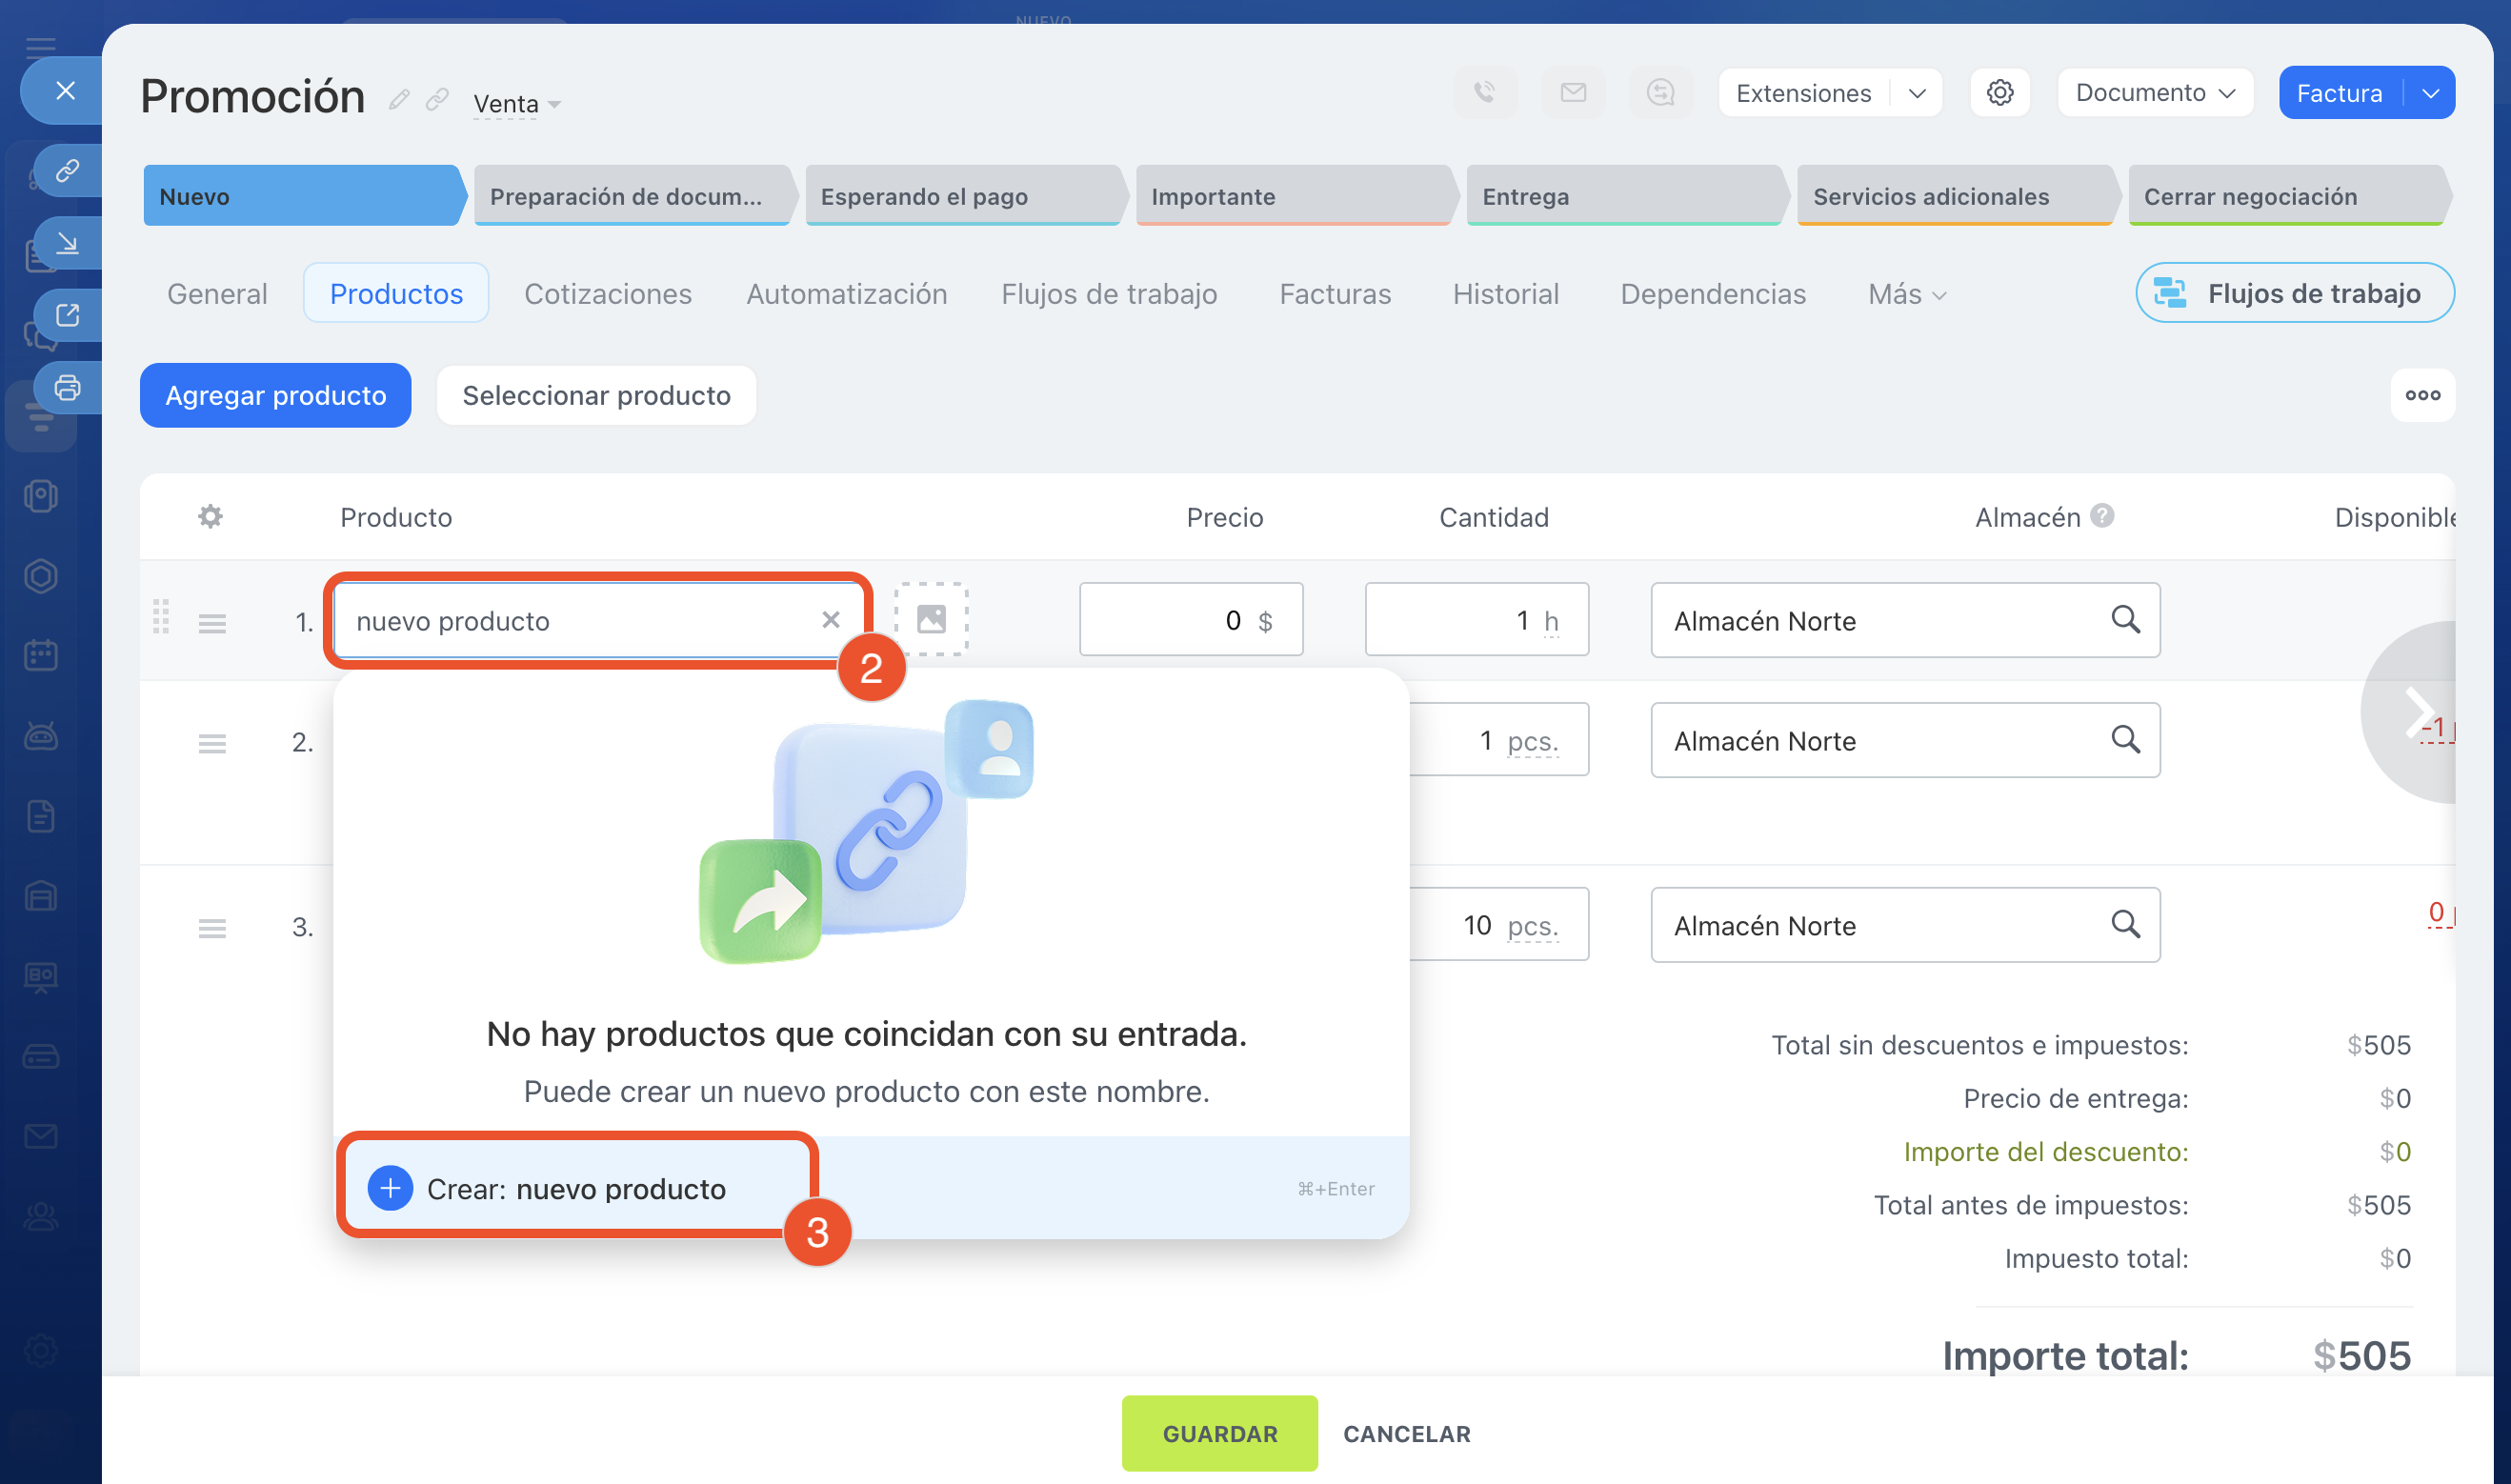Click the pencil edit icon beside Promoción
This screenshot has width=2511, height=1484.
tap(399, 100)
